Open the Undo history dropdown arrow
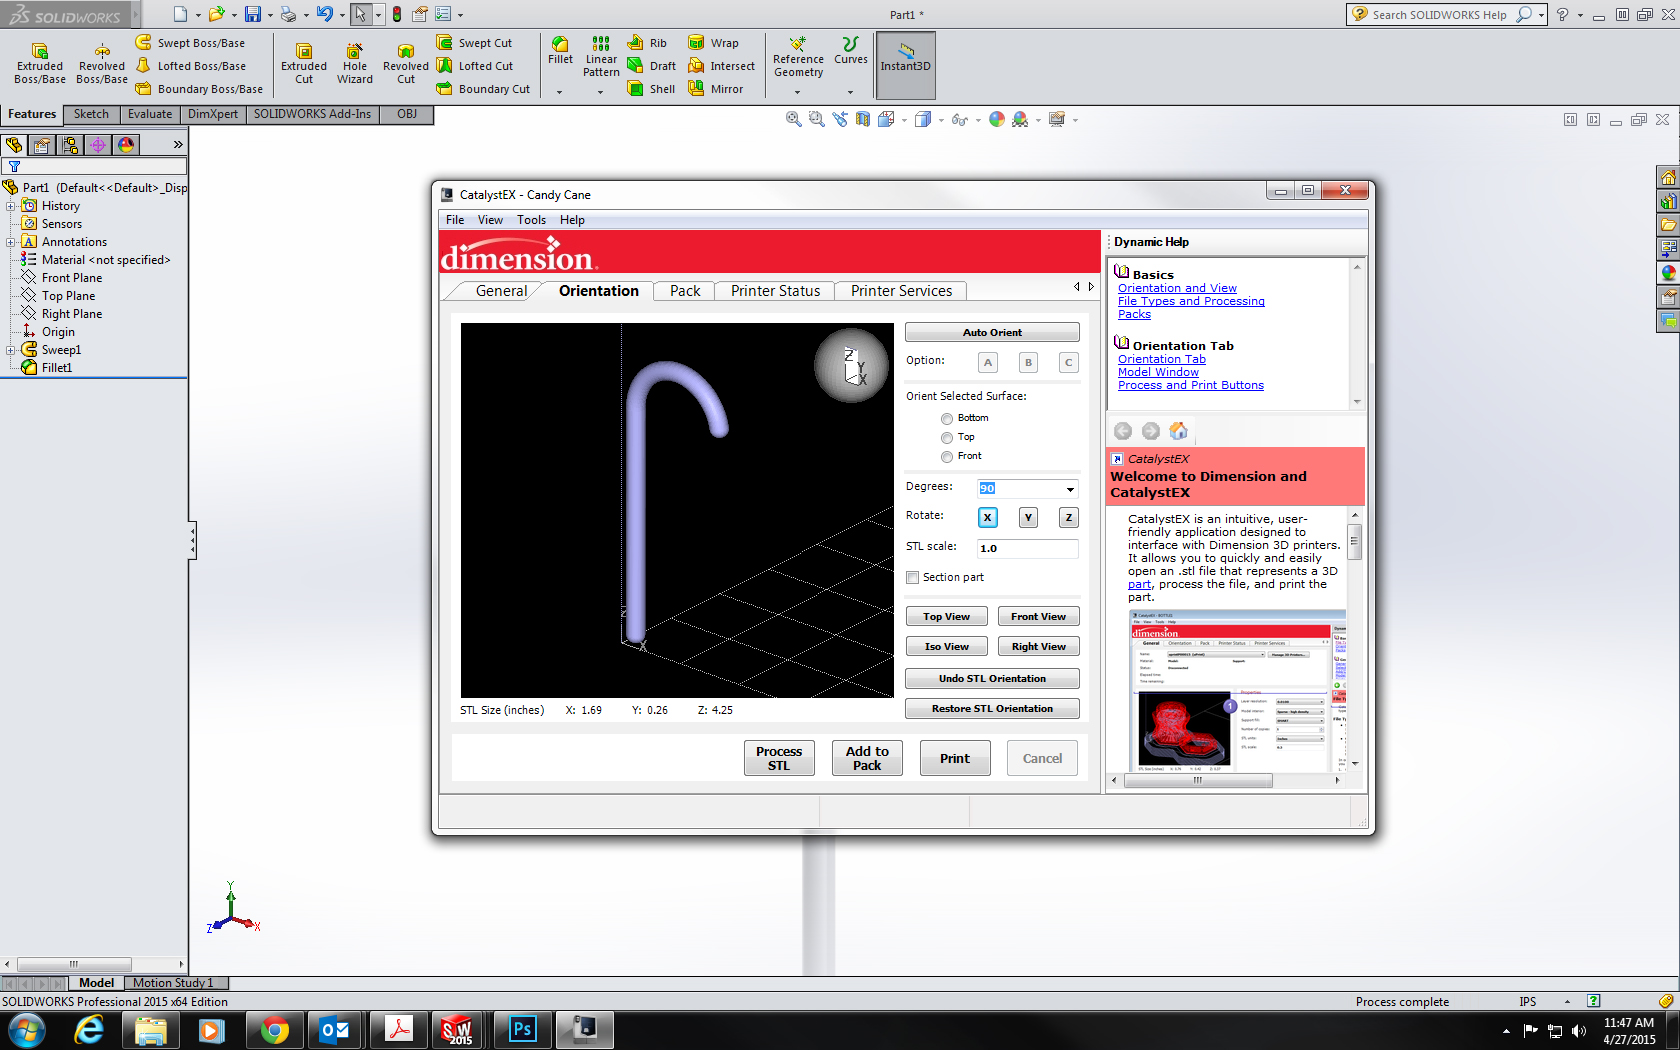1680x1050 pixels. (x=342, y=15)
